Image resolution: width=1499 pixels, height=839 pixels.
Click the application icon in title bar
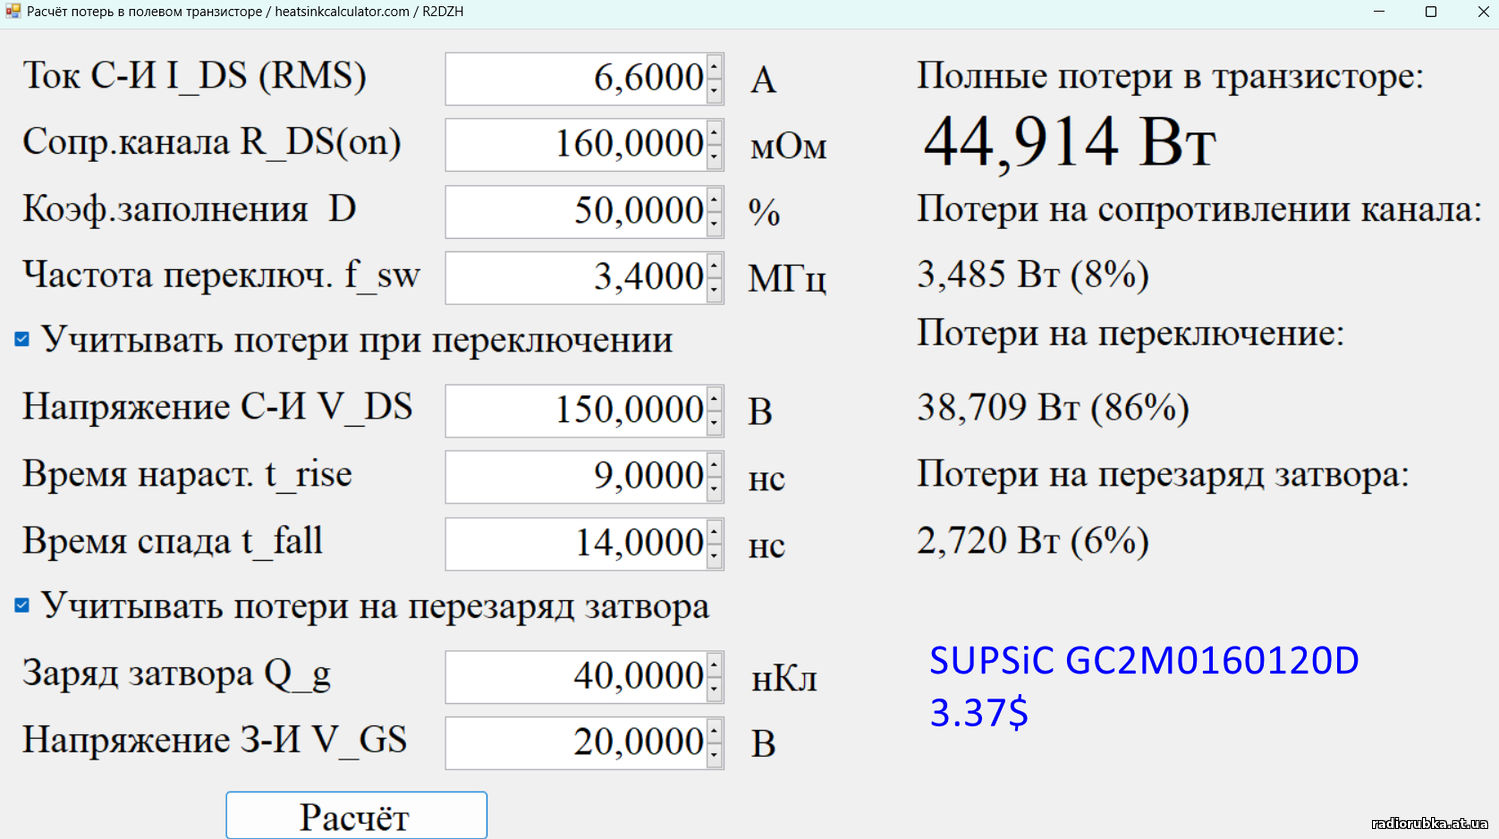13,11
